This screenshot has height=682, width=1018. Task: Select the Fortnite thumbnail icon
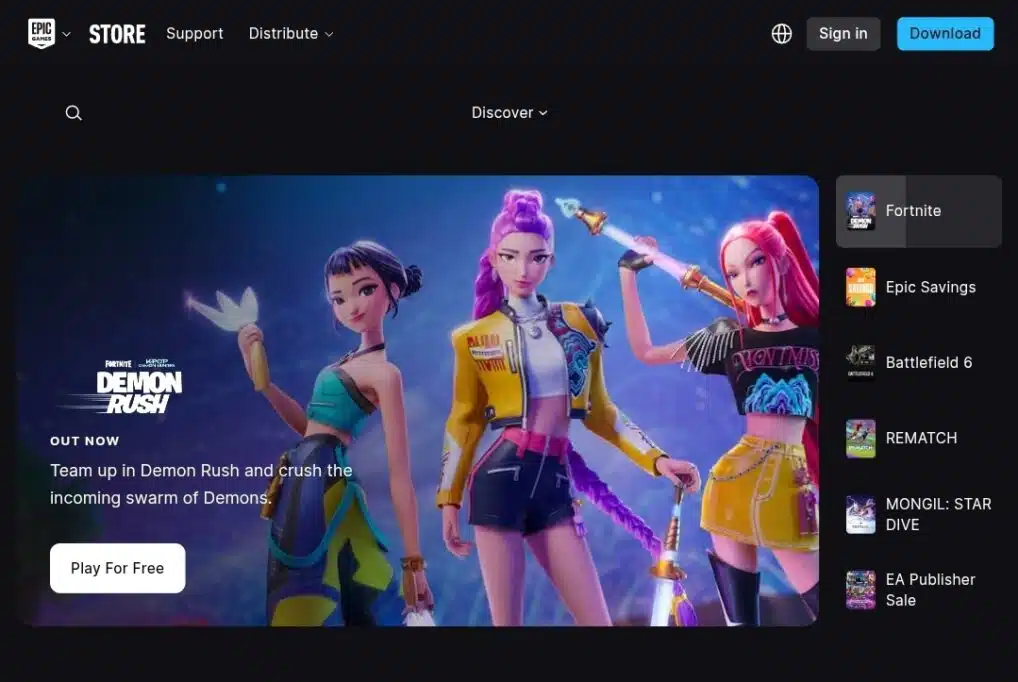coord(860,211)
